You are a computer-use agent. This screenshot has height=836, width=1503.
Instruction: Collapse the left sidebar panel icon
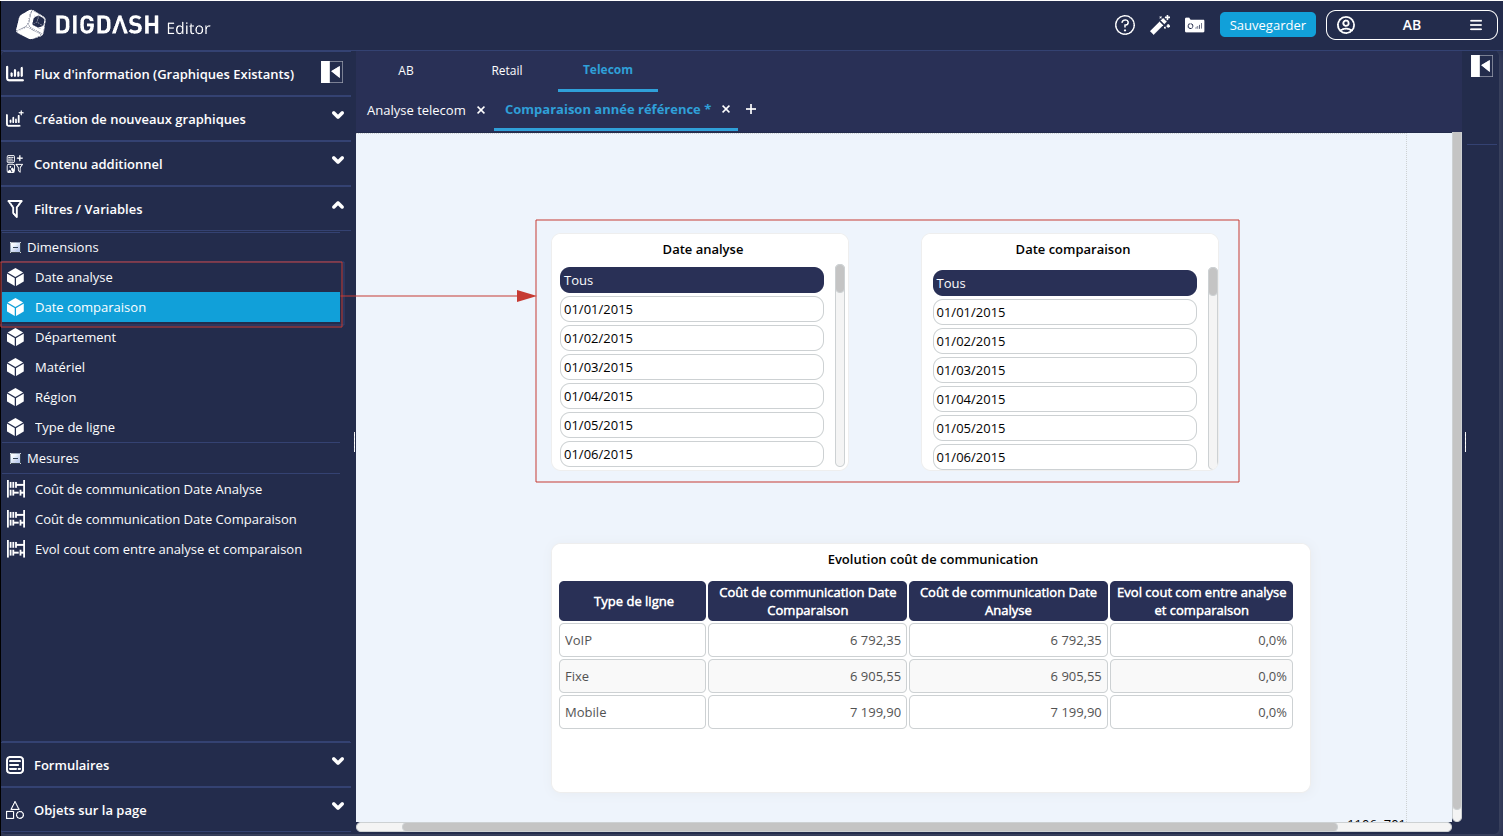[x=332, y=72]
